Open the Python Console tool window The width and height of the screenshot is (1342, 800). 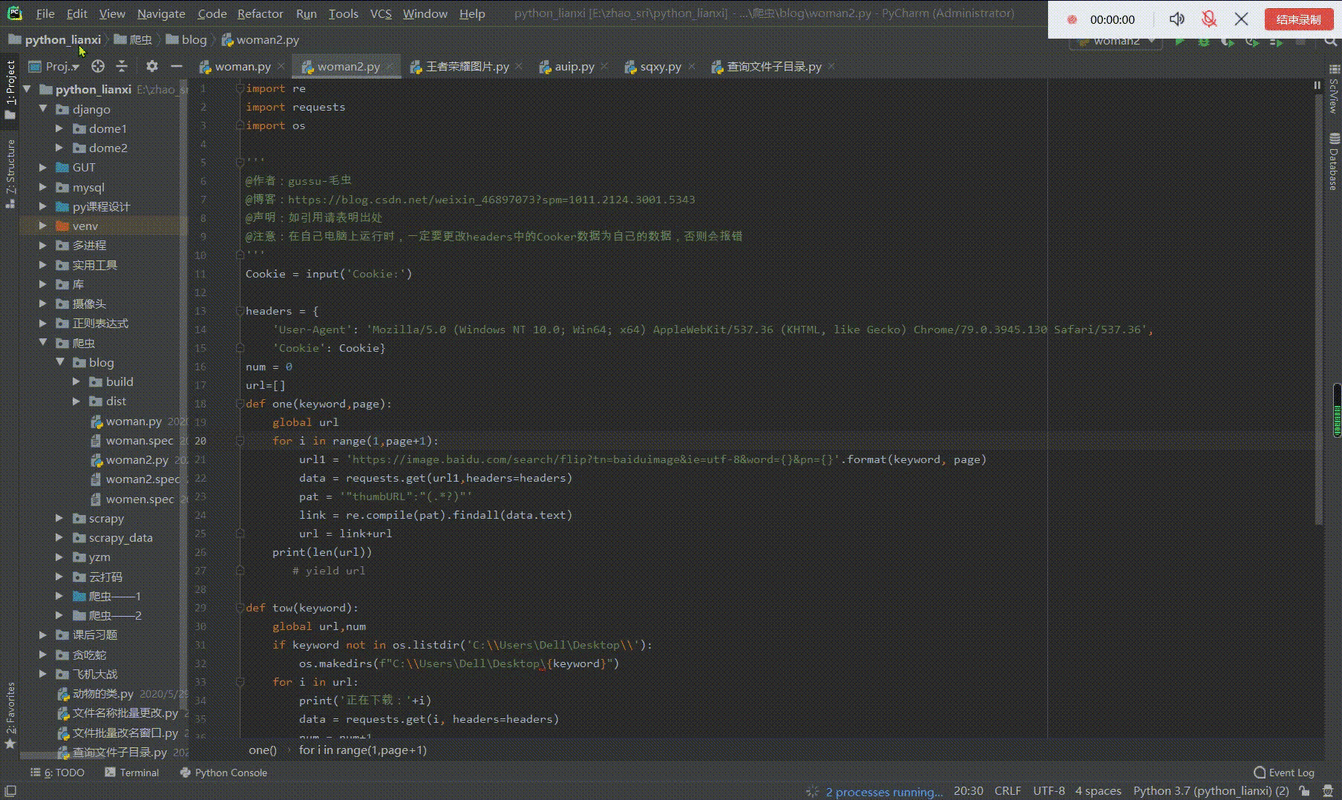point(223,772)
